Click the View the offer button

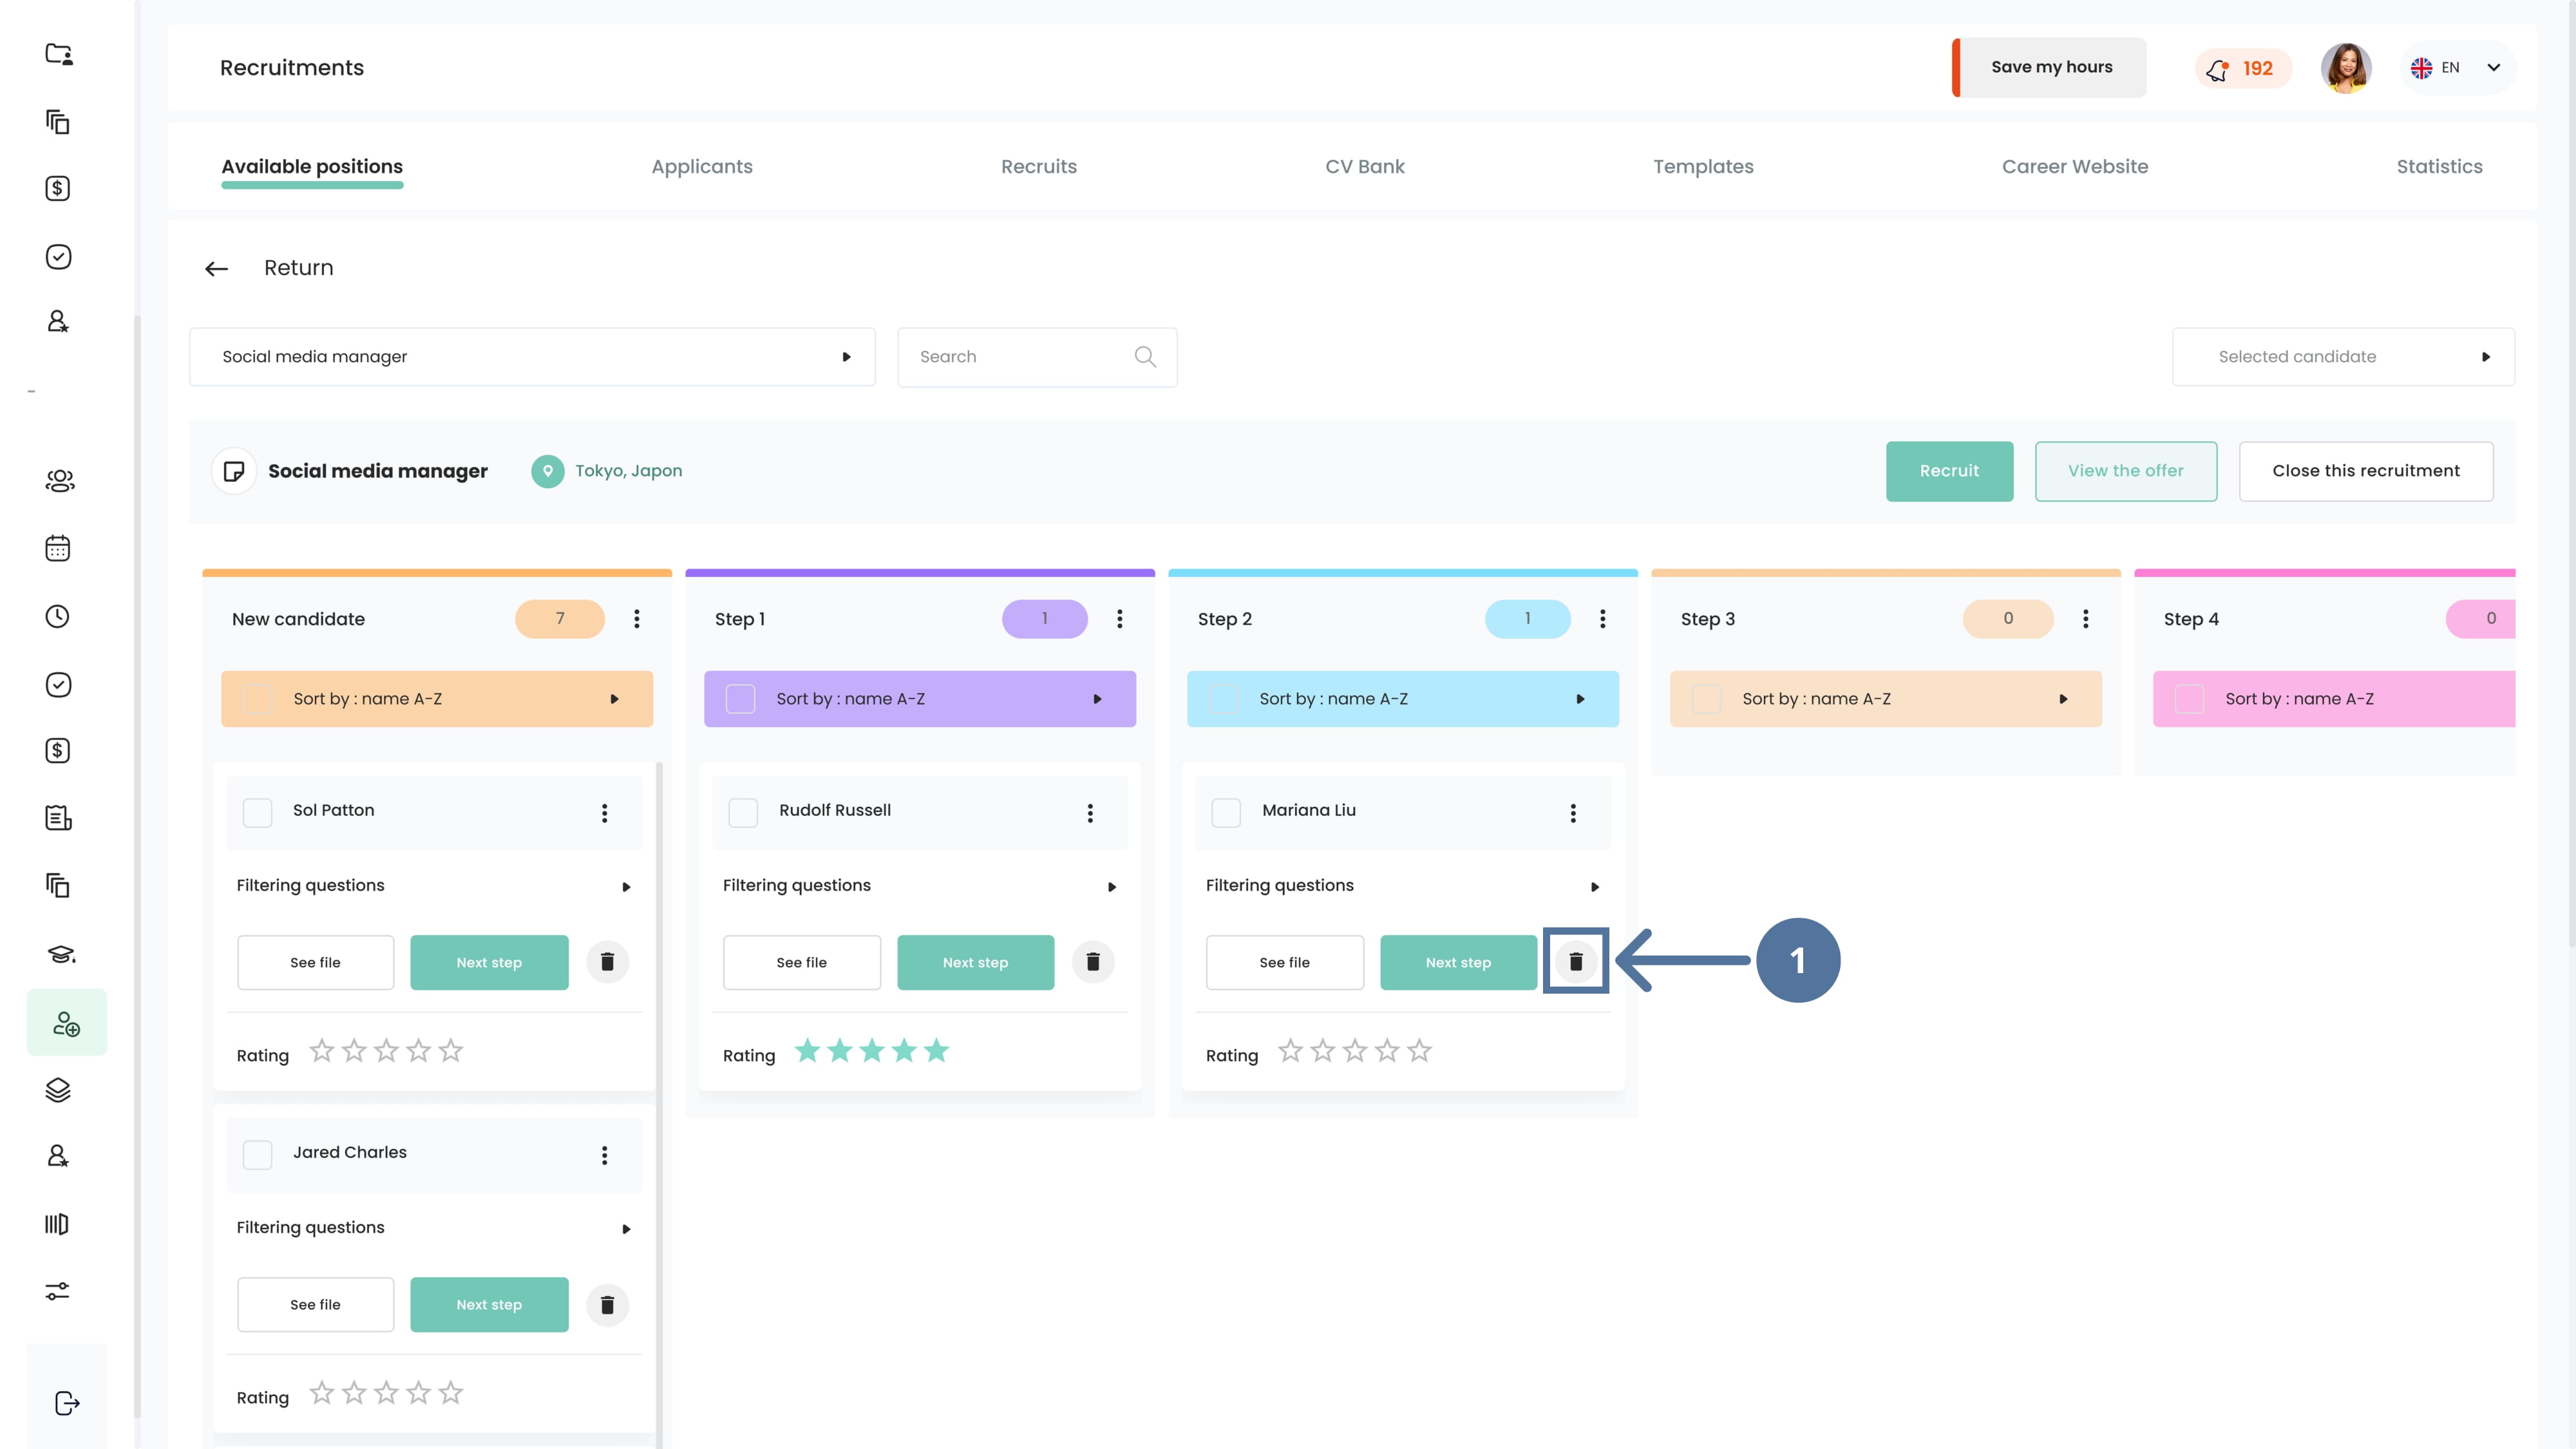tap(2126, 471)
